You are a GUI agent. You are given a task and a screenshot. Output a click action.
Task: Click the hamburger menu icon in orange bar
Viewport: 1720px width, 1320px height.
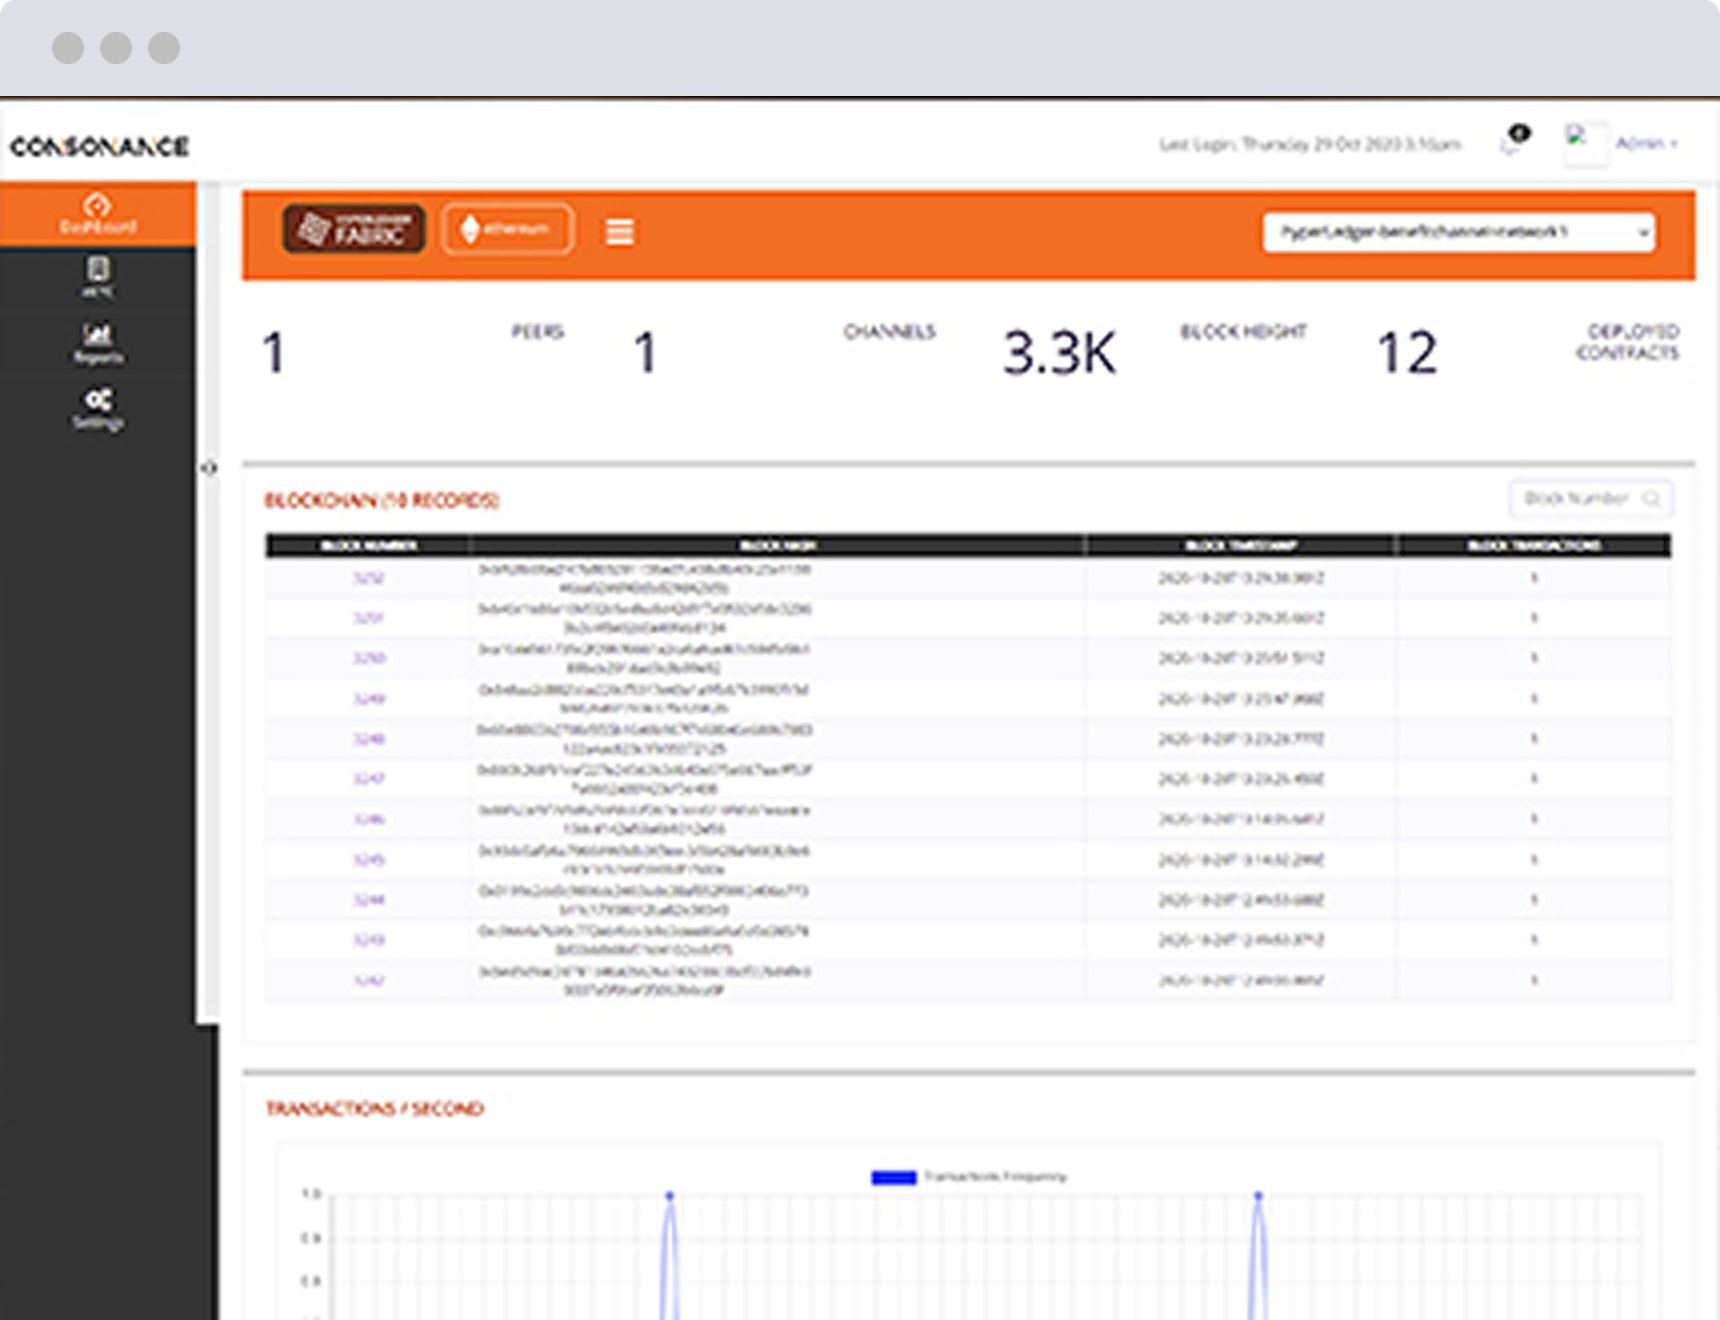(x=619, y=232)
